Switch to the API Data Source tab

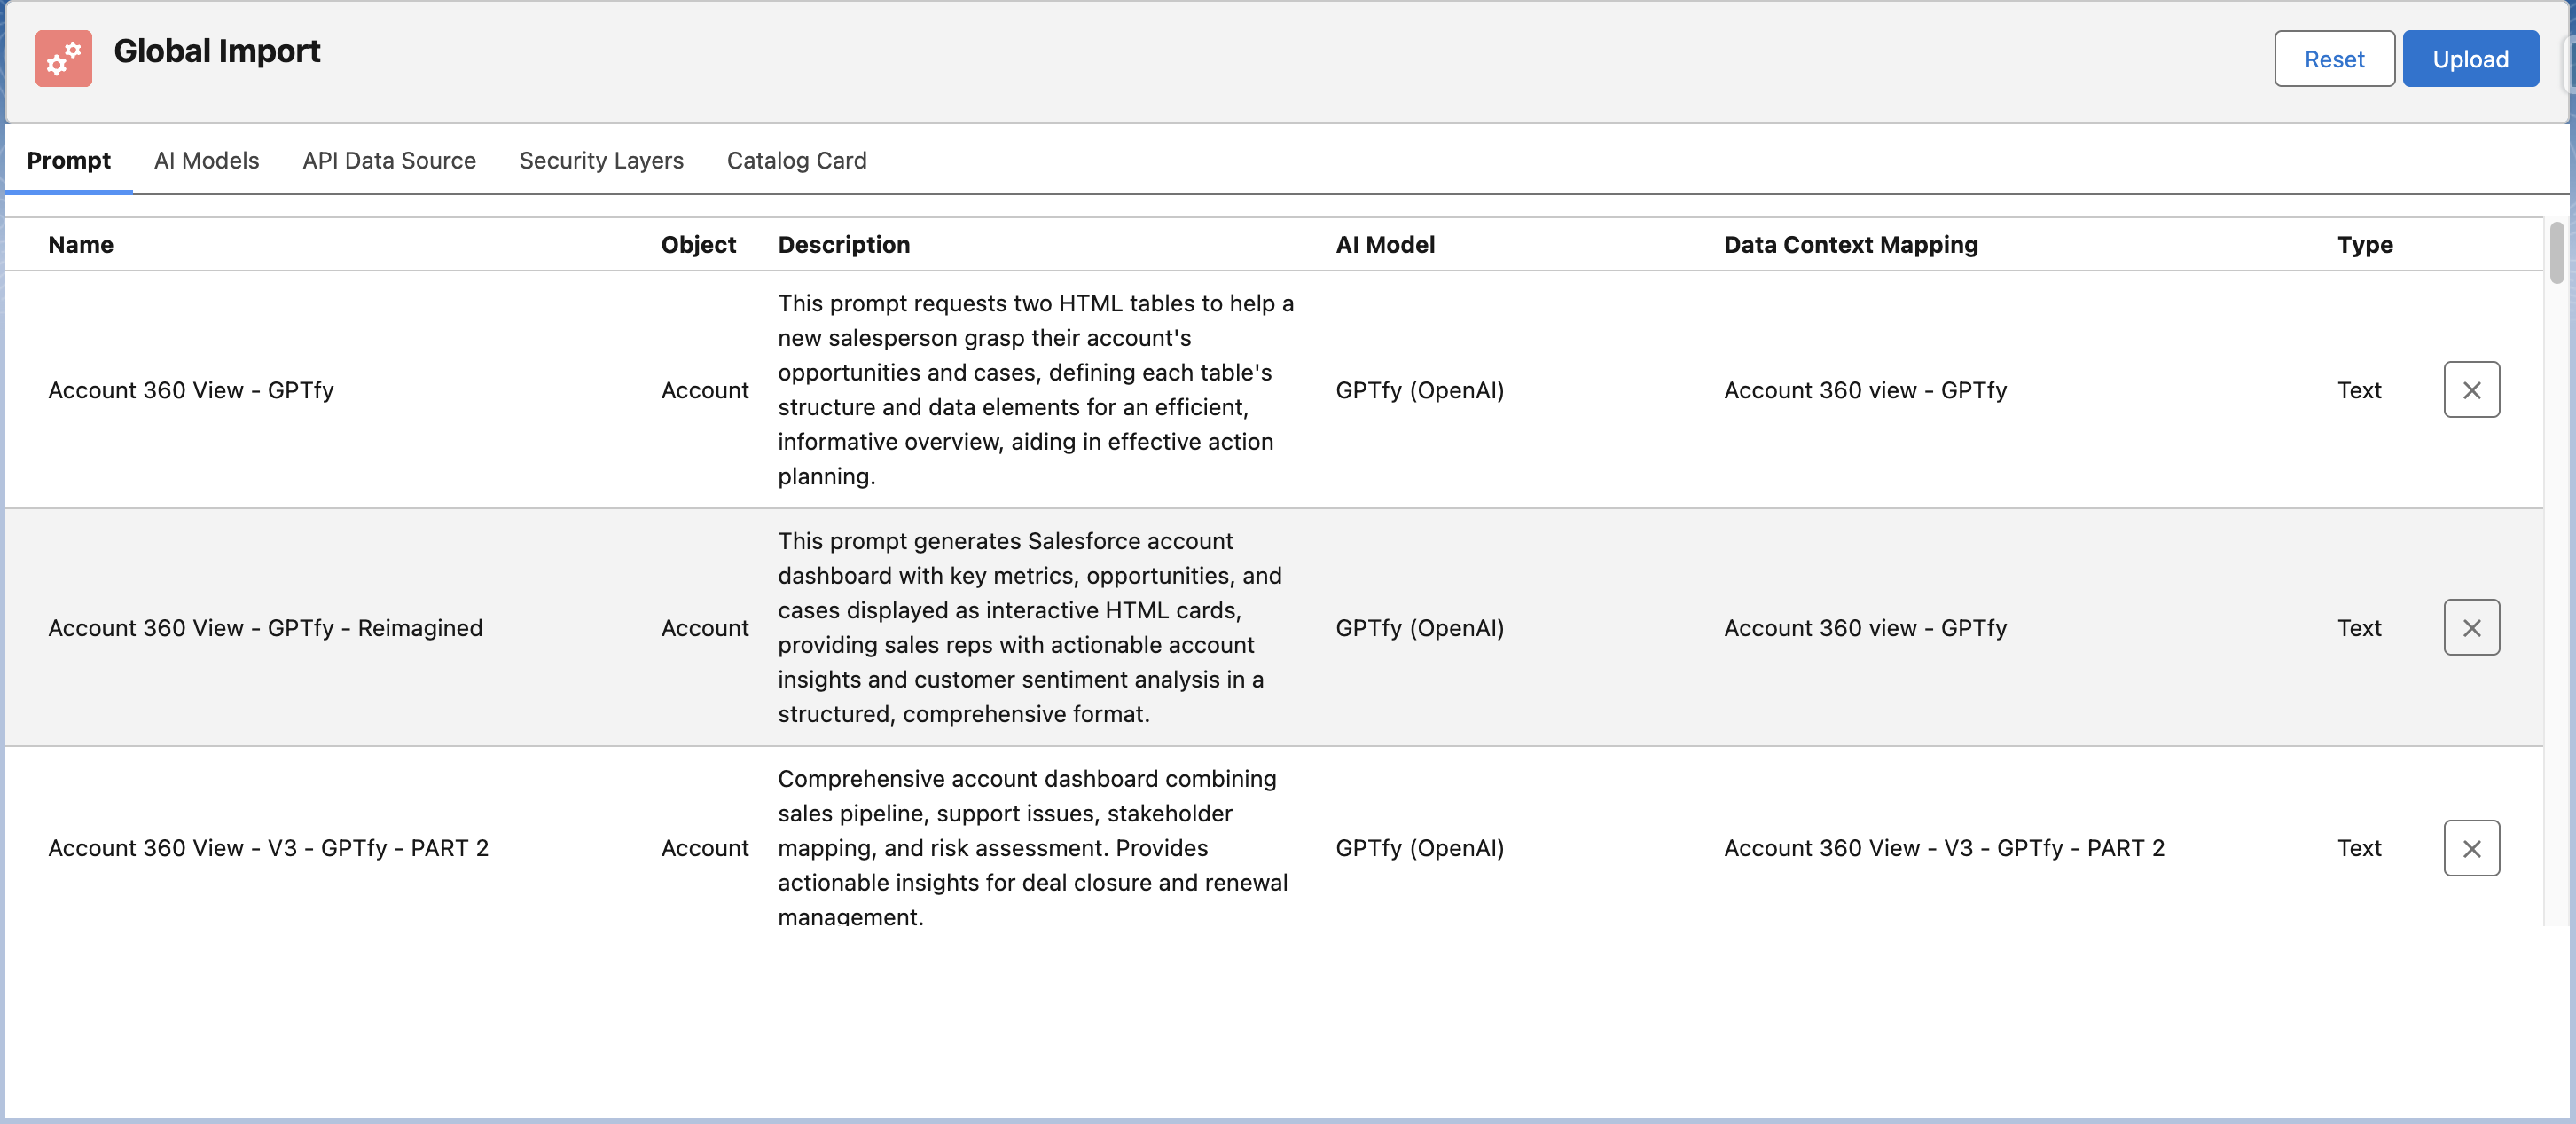388,160
